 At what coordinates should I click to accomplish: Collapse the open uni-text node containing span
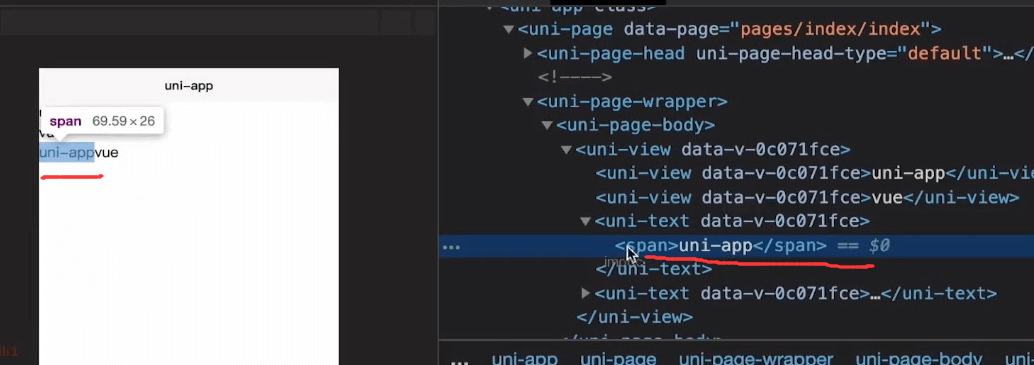(585, 221)
